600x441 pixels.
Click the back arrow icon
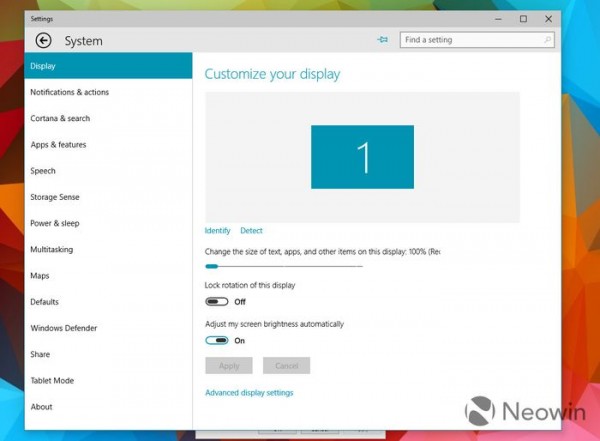tap(43, 41)
